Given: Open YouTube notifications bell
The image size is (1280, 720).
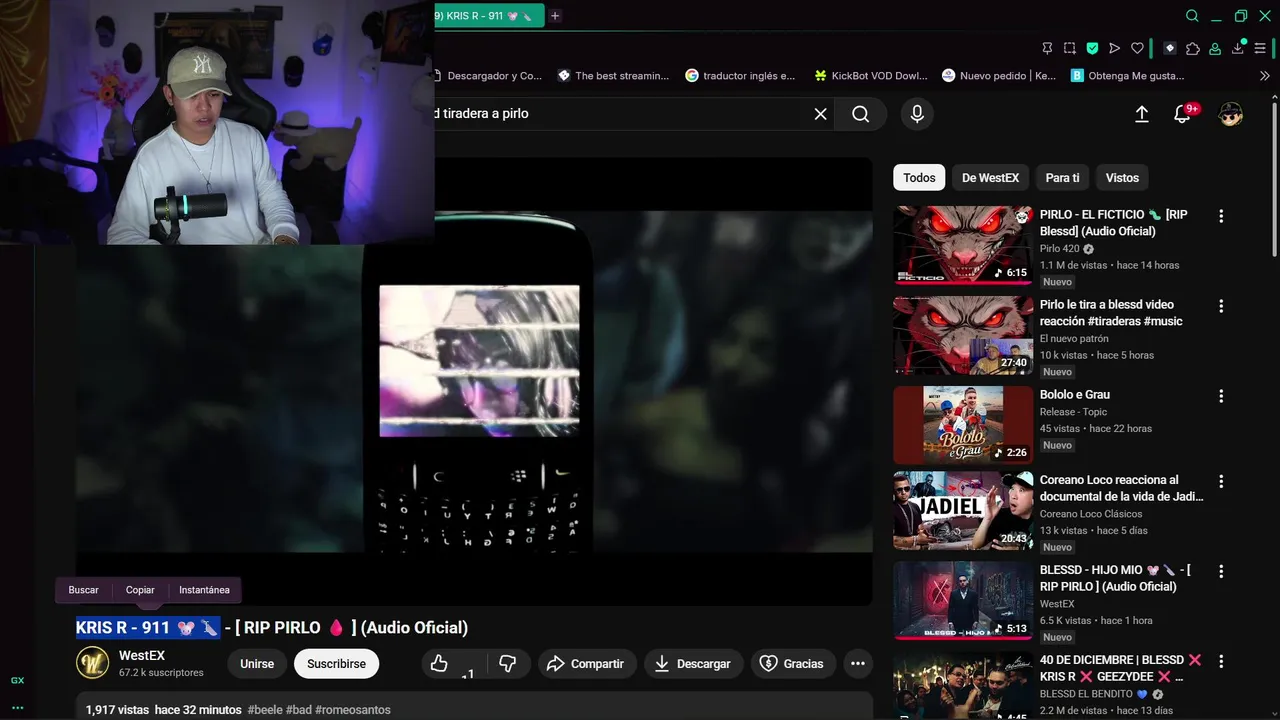Looking at the screenshot, I should (x=1182, y=114).
